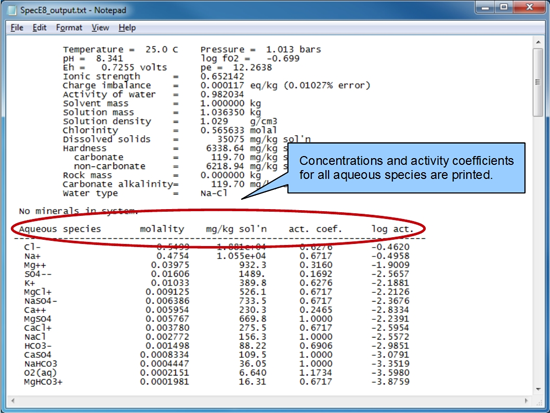Screen dimensions: 550x413
Task: Click the Water type value Na-Cl
Action: coord(214,193)
